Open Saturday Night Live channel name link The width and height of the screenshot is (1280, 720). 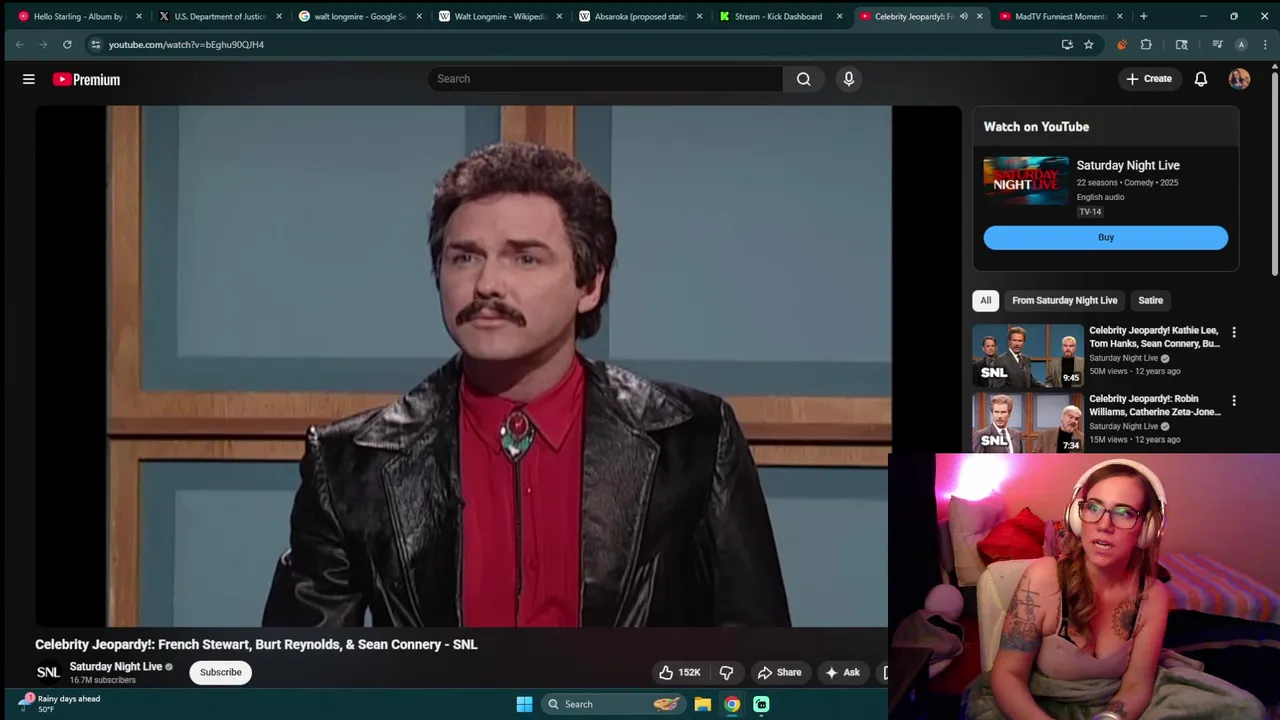[x=116, y=667]
